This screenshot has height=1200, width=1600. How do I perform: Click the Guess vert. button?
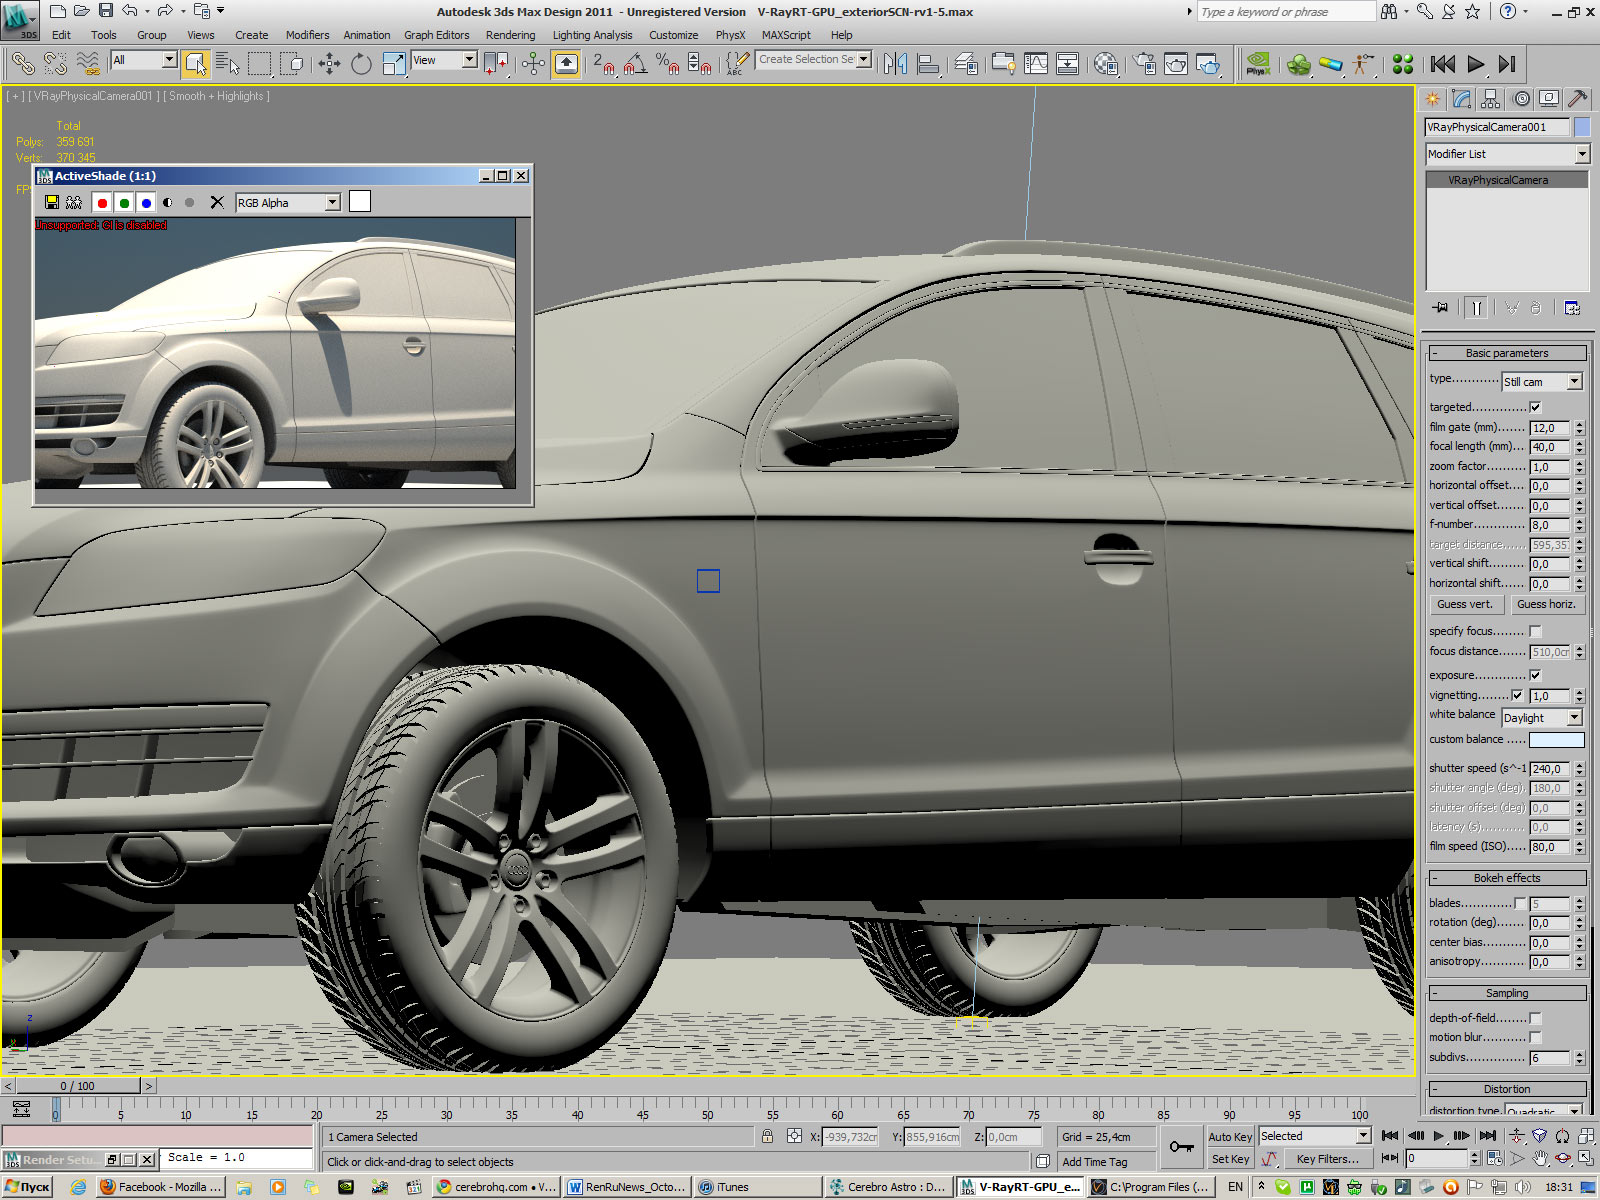pos(1464,604)
